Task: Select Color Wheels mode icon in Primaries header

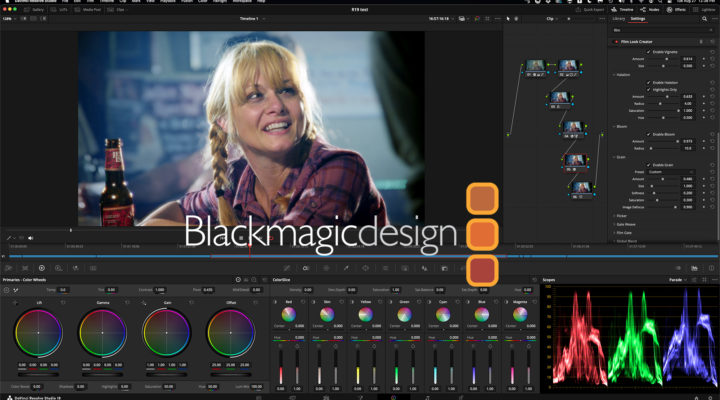Action: (238, 280)
